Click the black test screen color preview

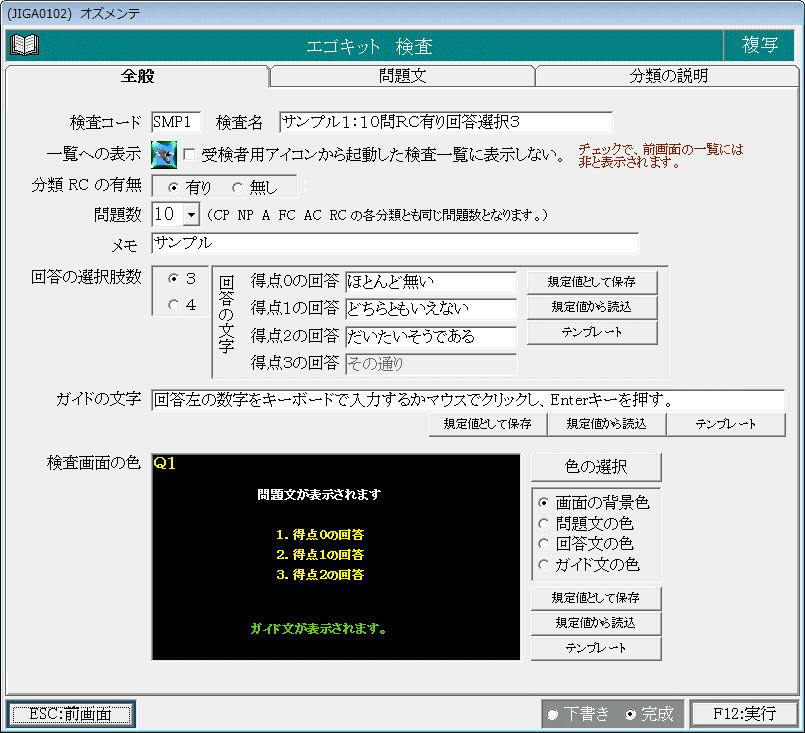(x=336, y=557)
